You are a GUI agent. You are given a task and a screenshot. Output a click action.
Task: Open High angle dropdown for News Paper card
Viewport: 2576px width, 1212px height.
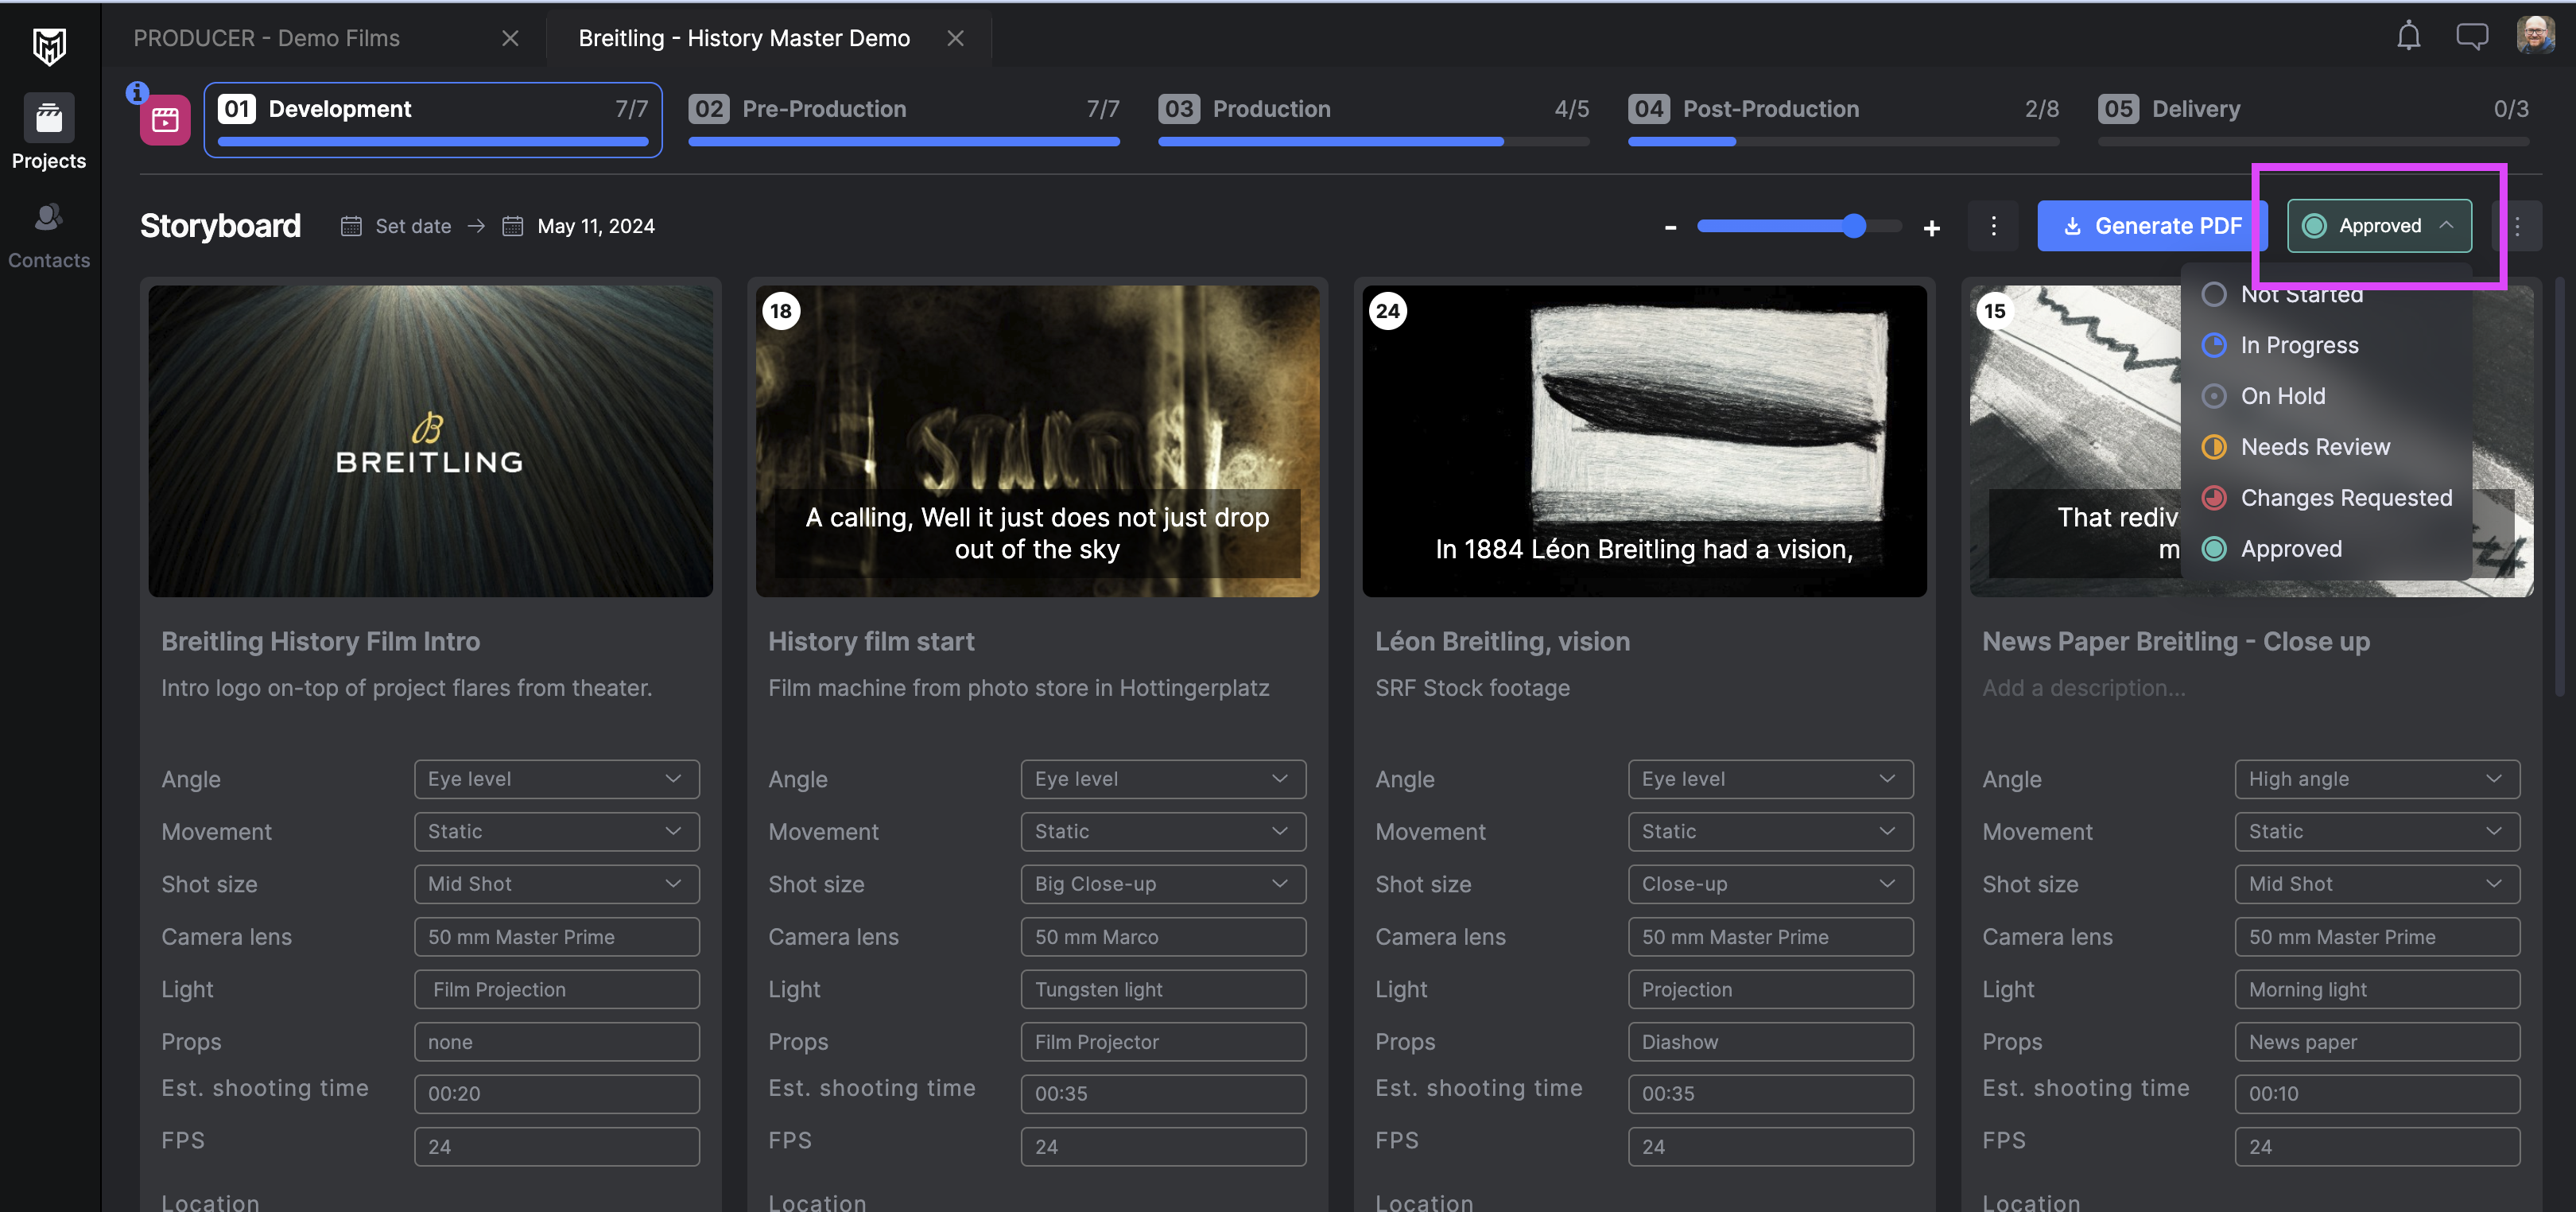click(2377, 779)
